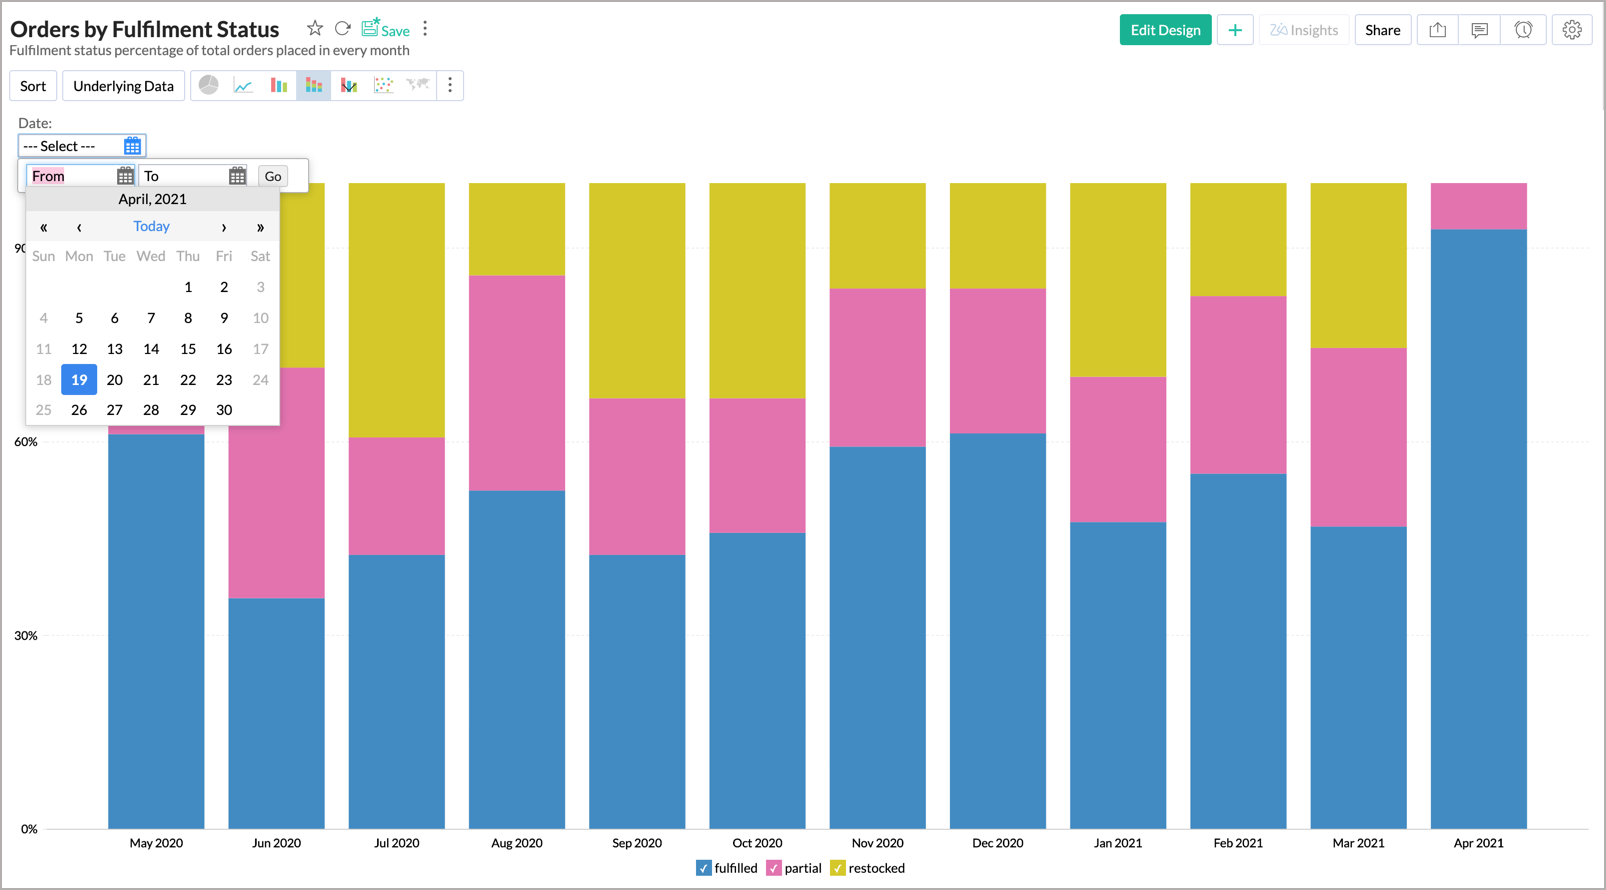Open the Sort menu

(33, 86)
